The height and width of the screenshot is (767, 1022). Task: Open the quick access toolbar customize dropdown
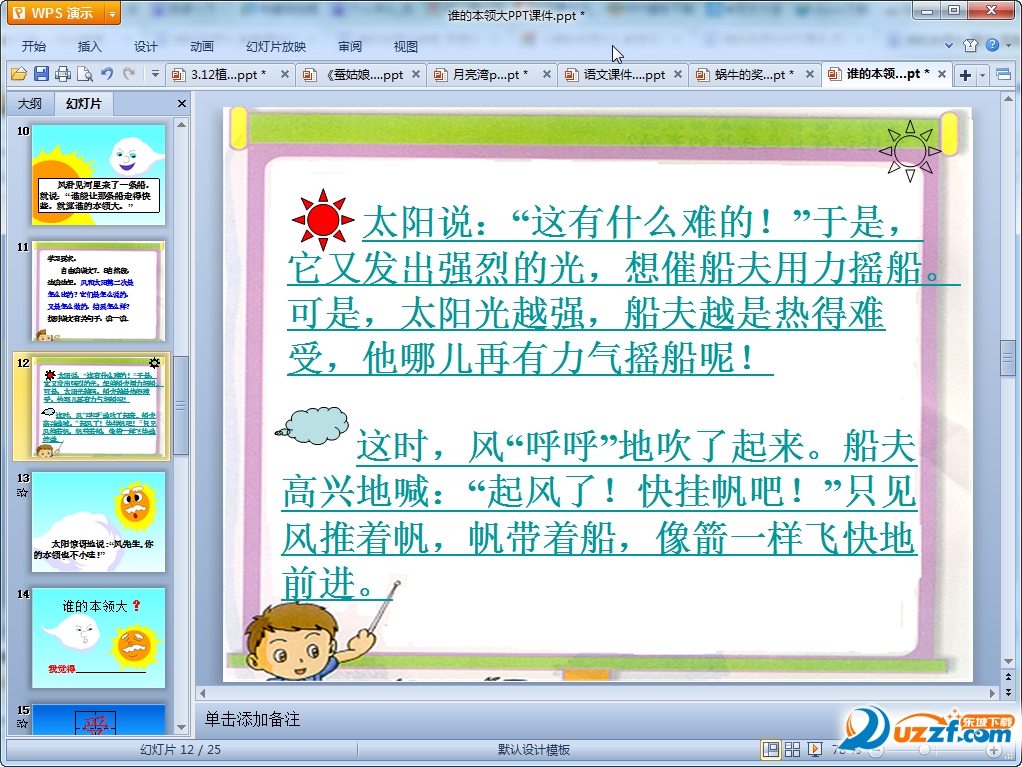155,74
